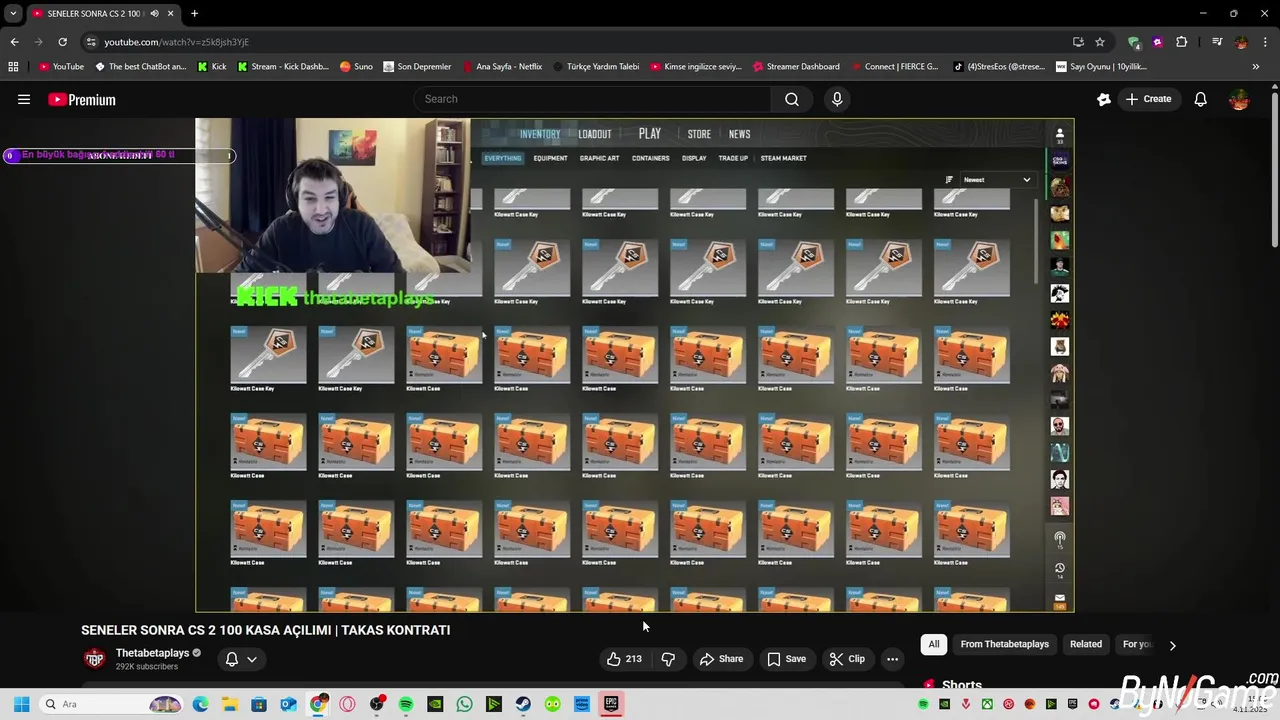Open the YouTube notifications bell
Image resolution: width=1280 pixels, height=720 pixels.
point(1200,99)
